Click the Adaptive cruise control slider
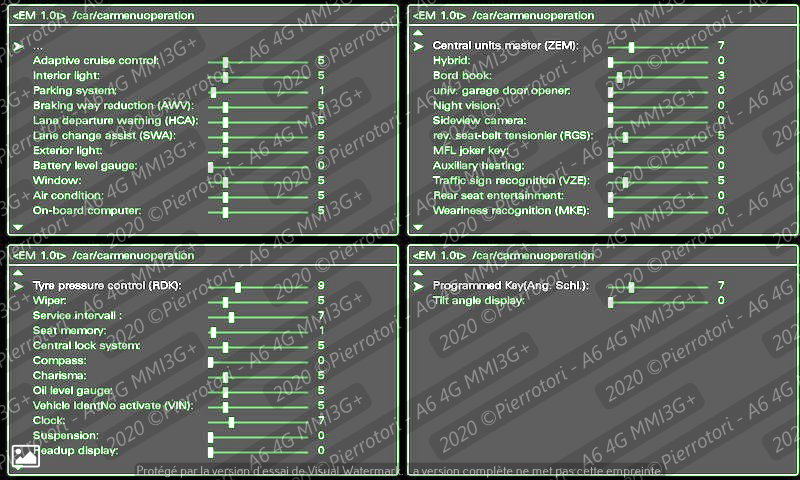The height and width of the screenshot is (480, 800). pyautogui.click(x=225, y=61)
